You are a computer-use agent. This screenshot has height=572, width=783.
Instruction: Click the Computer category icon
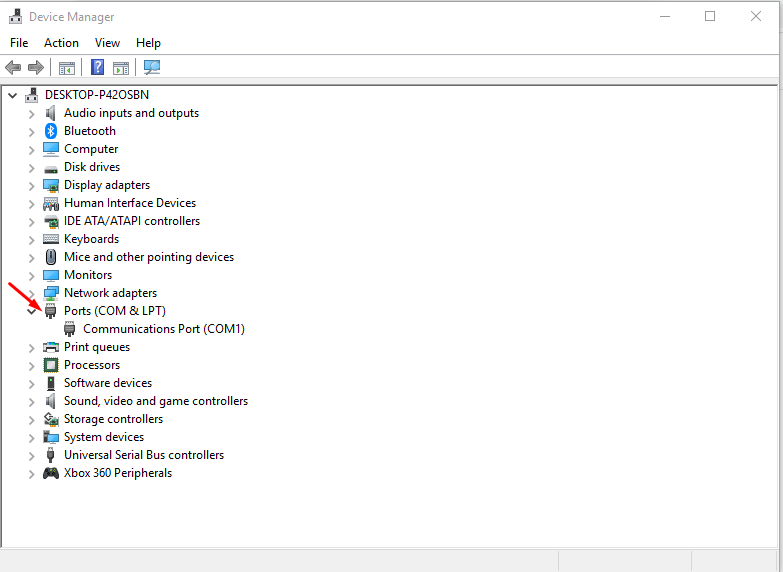click(50, 149)
